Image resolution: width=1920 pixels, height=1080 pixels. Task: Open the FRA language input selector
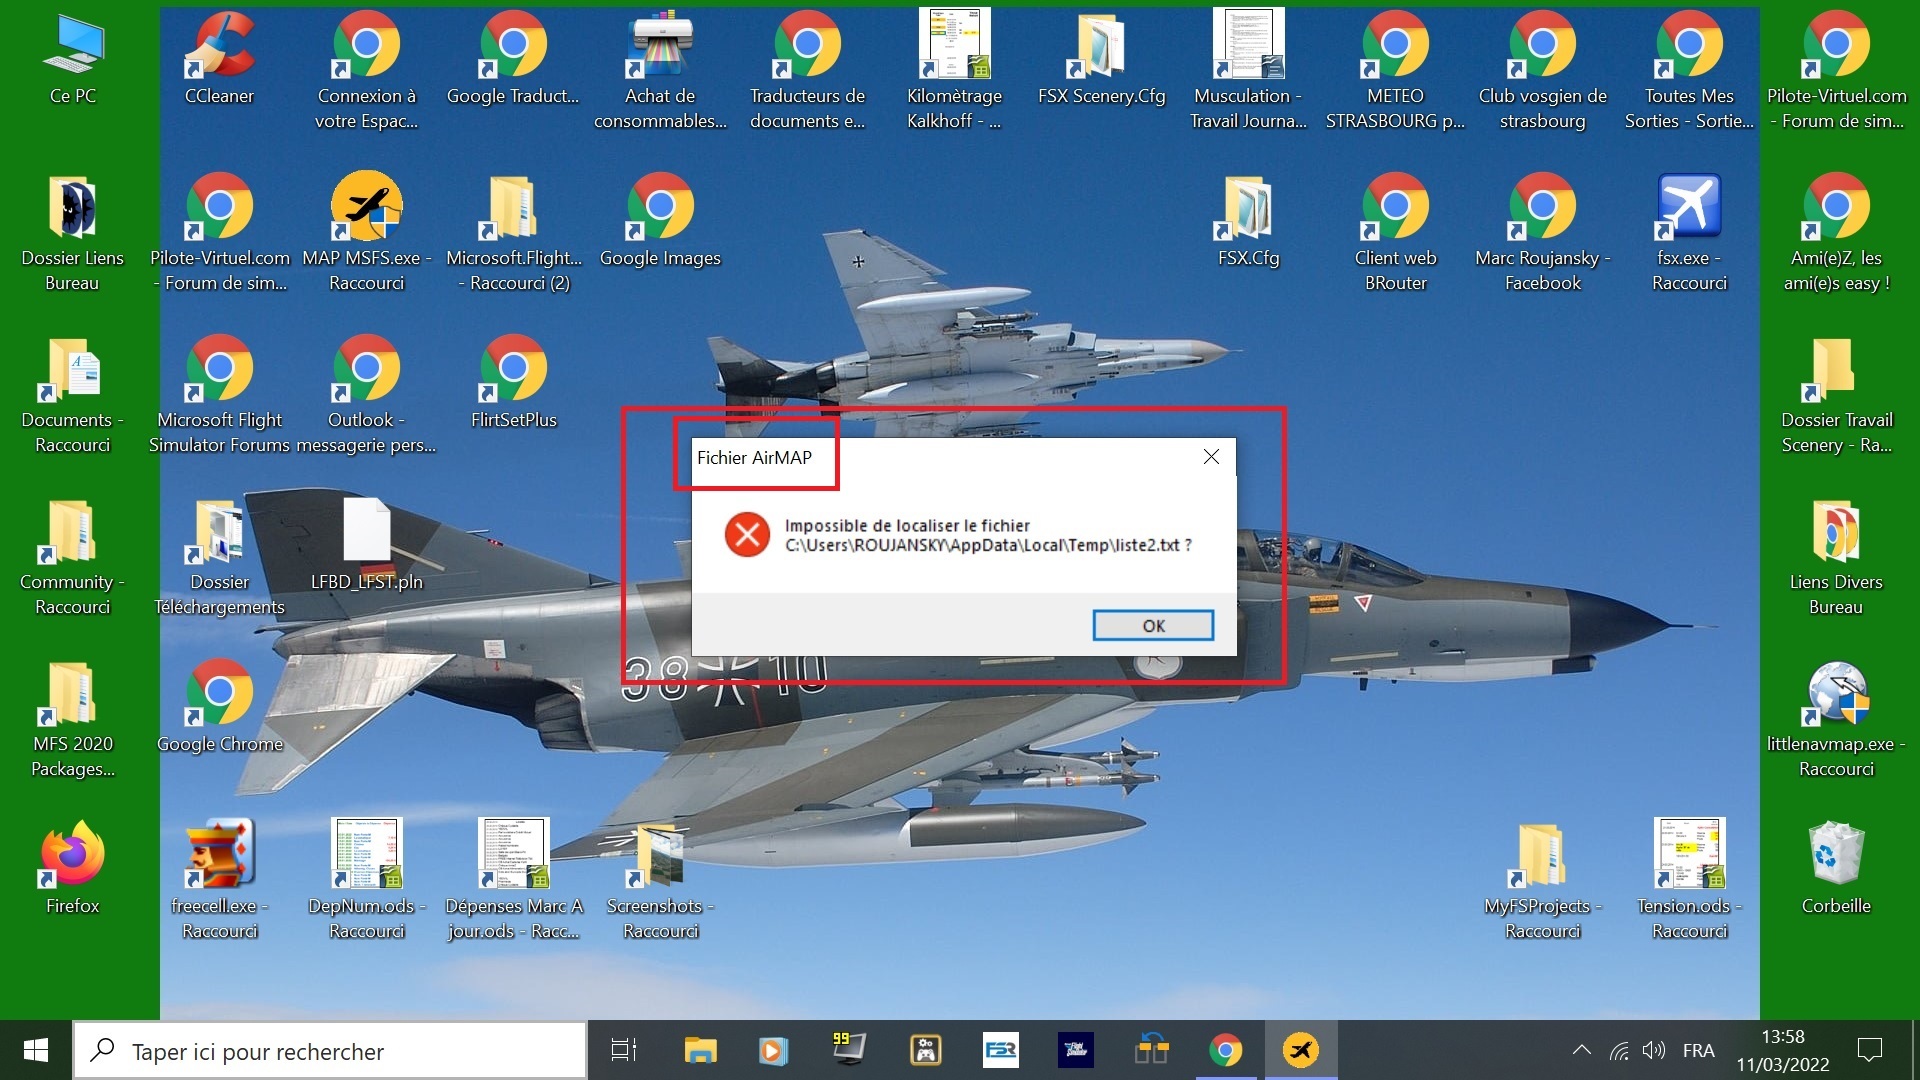[x=1698, y=1050]
